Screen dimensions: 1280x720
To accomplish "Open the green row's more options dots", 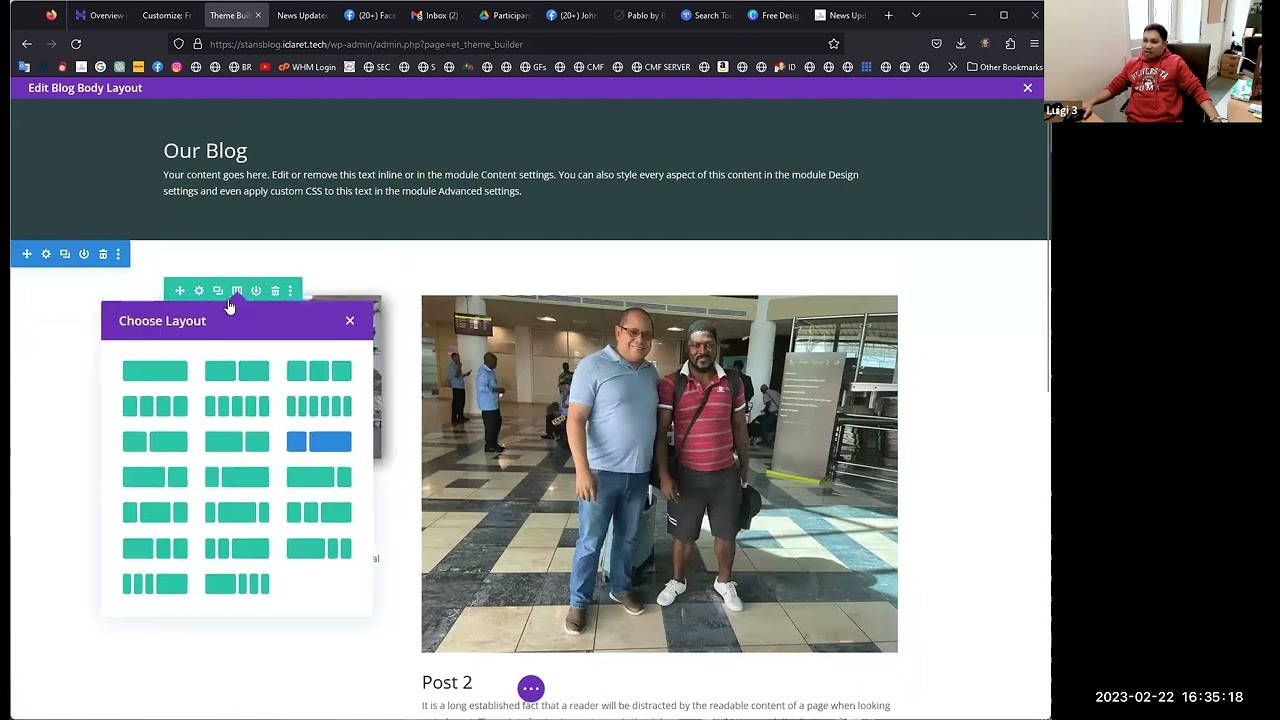I will coord(290,291).
